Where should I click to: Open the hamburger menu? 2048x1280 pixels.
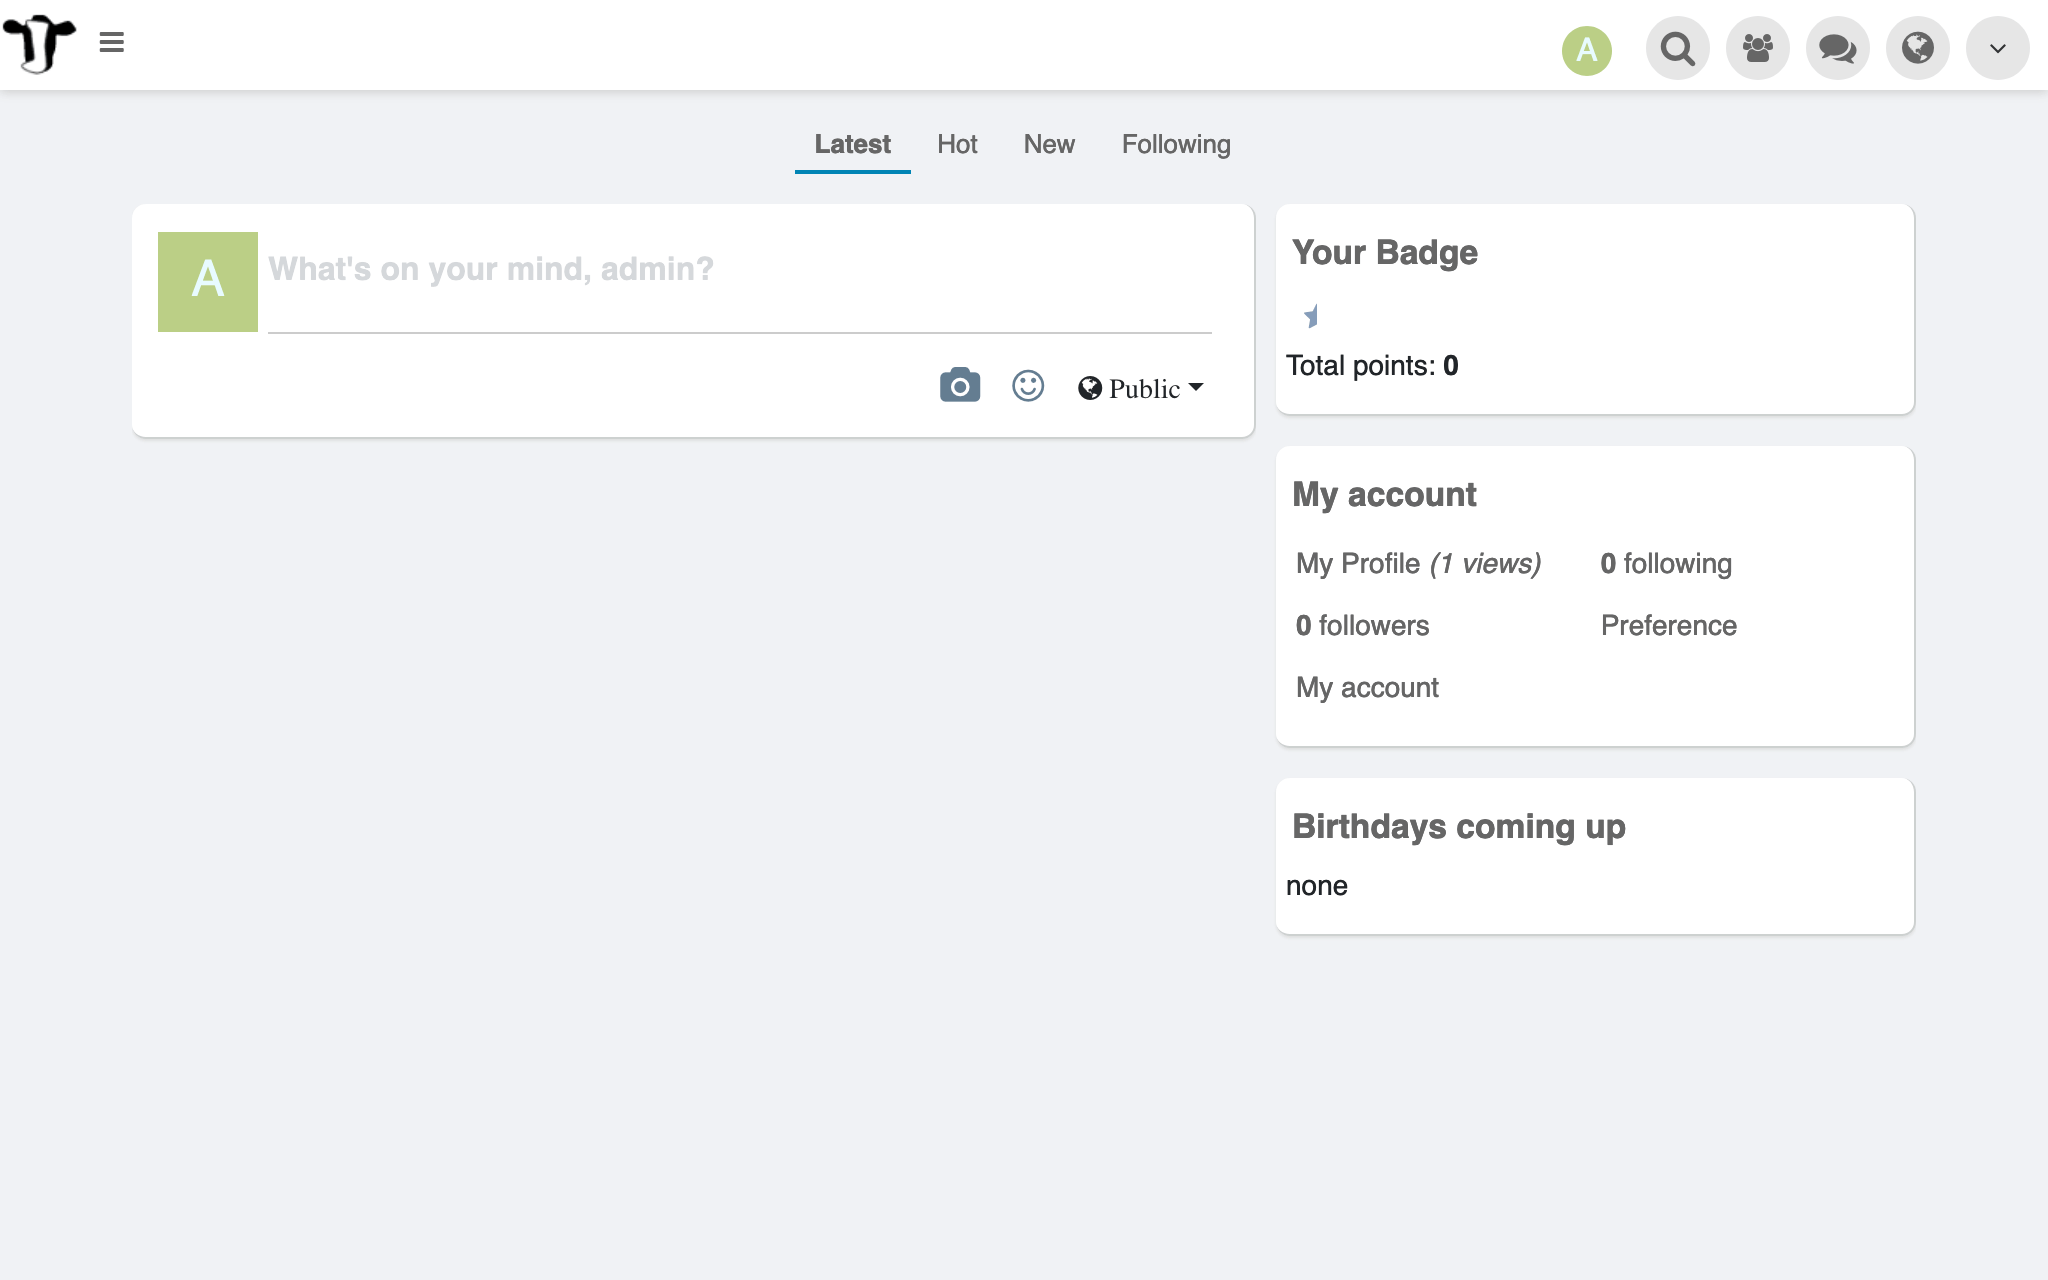(112, 43)
